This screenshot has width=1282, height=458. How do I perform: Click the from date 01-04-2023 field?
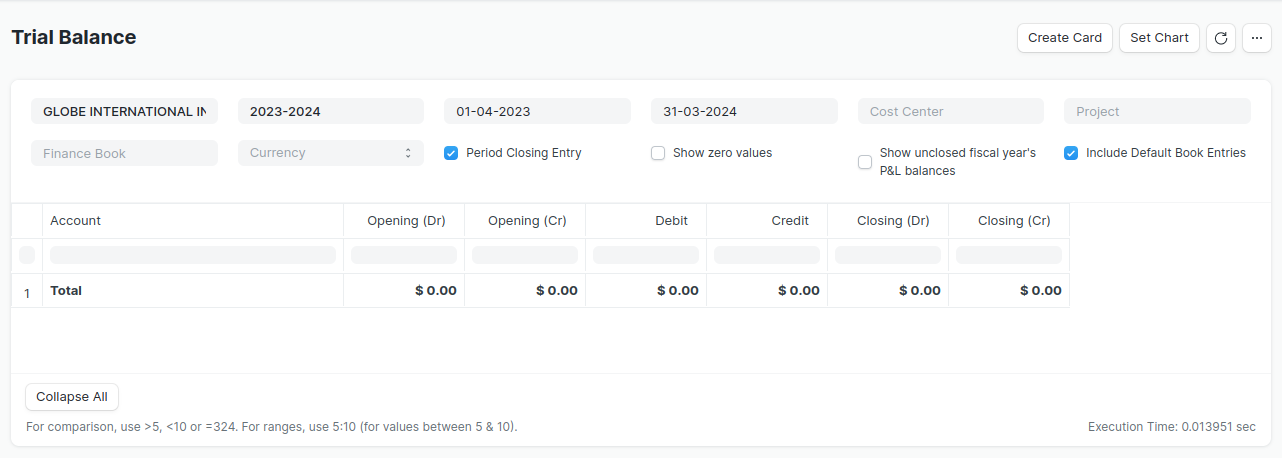click(x=537, y=111)
